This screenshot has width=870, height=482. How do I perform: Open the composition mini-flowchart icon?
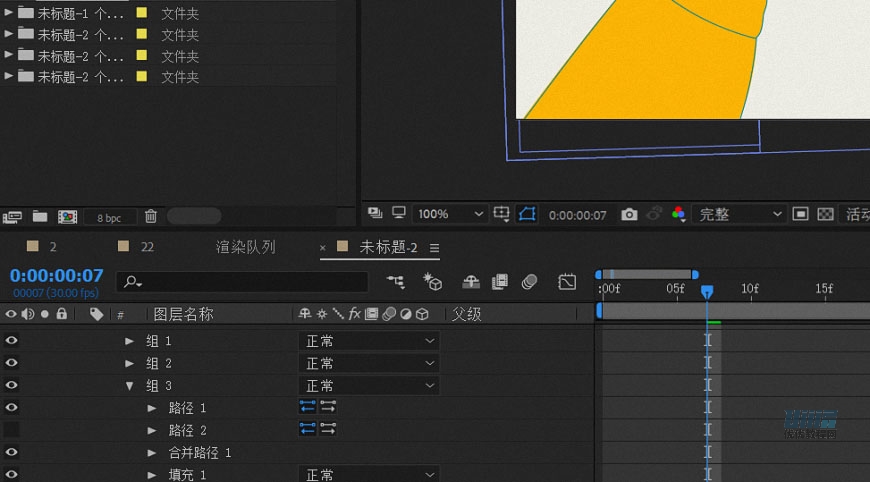(396, 282)
